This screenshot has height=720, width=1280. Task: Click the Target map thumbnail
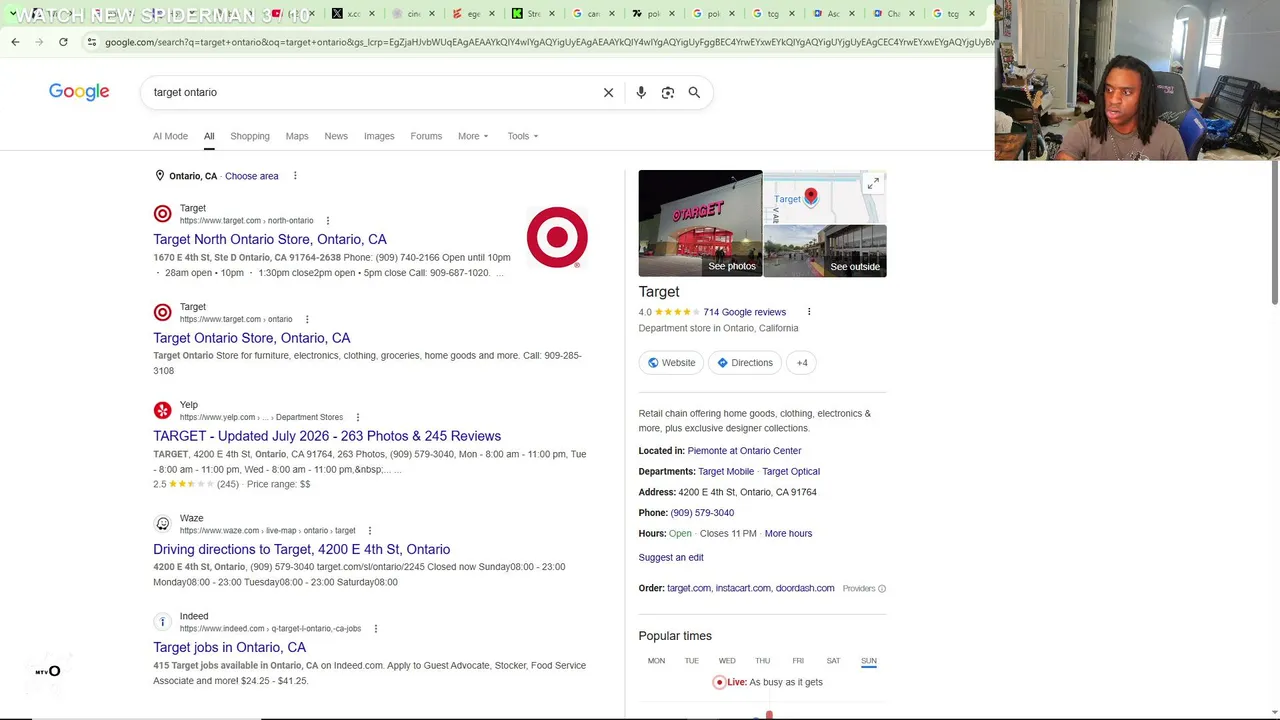(x=825, y=197)
